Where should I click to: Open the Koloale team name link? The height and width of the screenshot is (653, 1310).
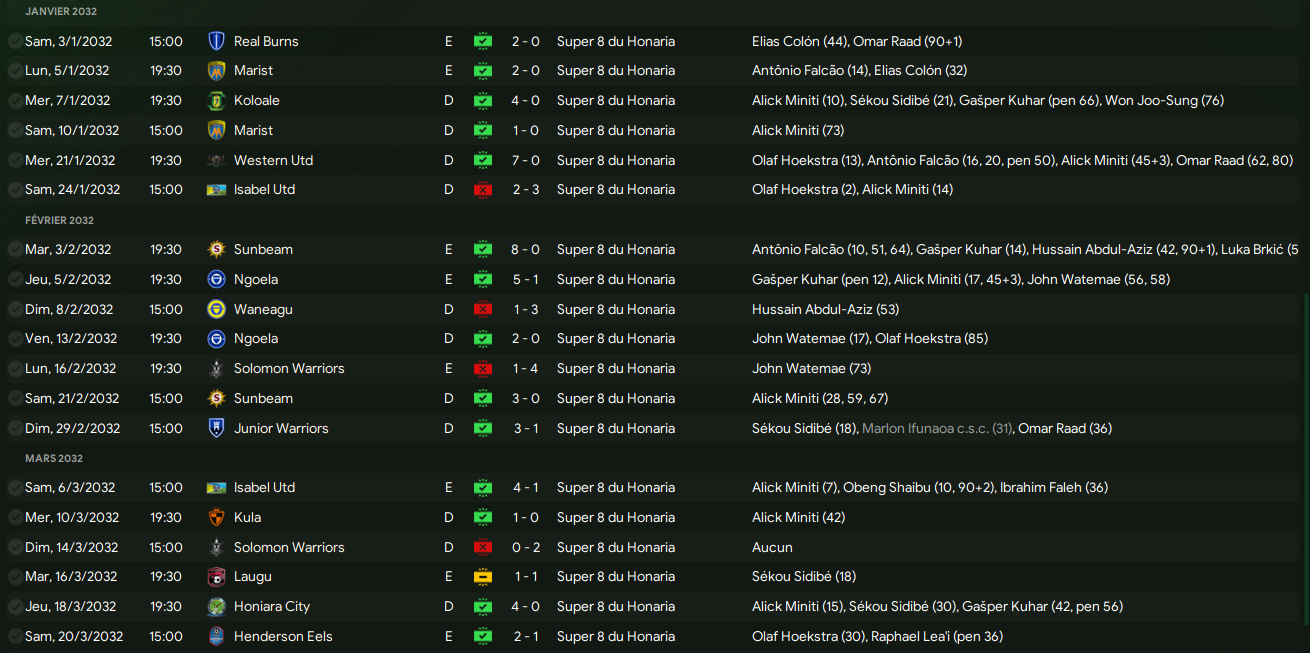256,100
